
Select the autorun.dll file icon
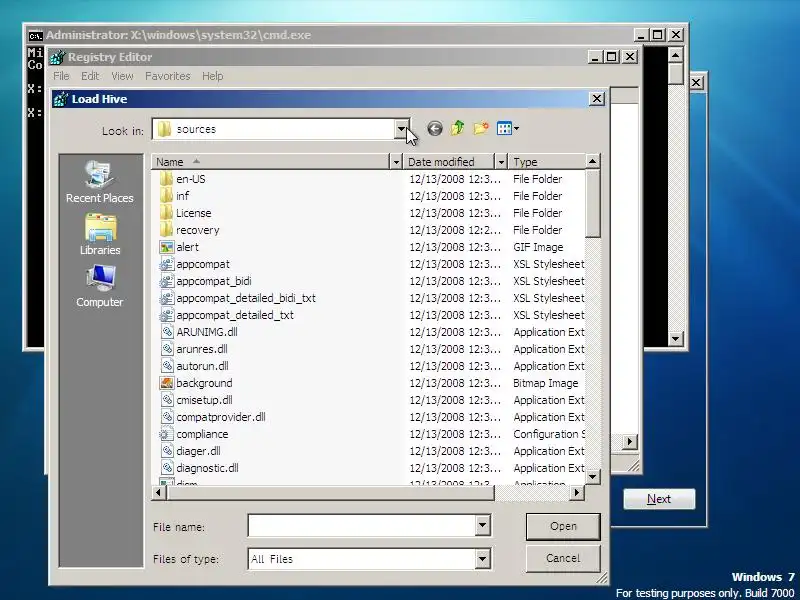pos(167,366)
